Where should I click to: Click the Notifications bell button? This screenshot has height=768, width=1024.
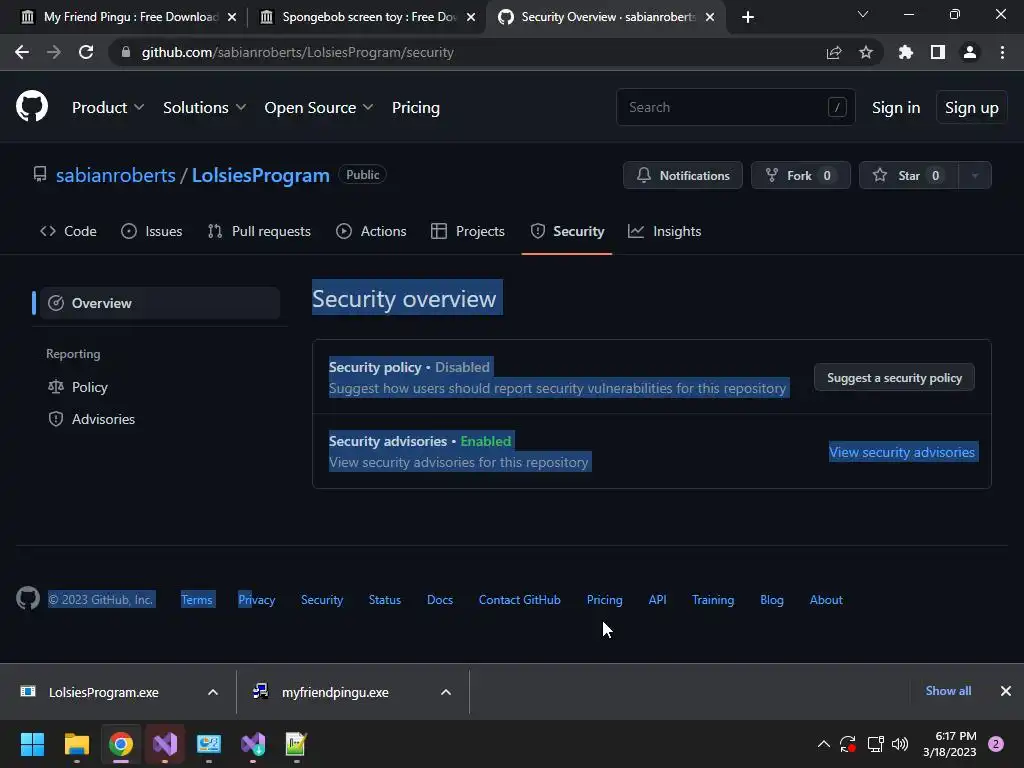(682, 176)
